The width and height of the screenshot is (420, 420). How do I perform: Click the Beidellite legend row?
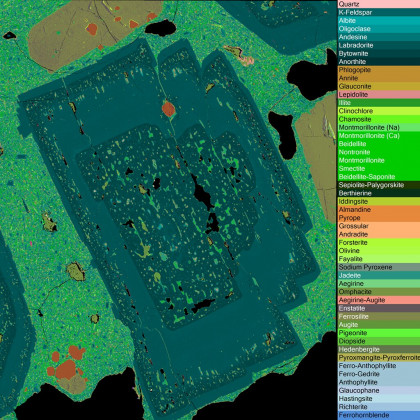pos(379,144)
